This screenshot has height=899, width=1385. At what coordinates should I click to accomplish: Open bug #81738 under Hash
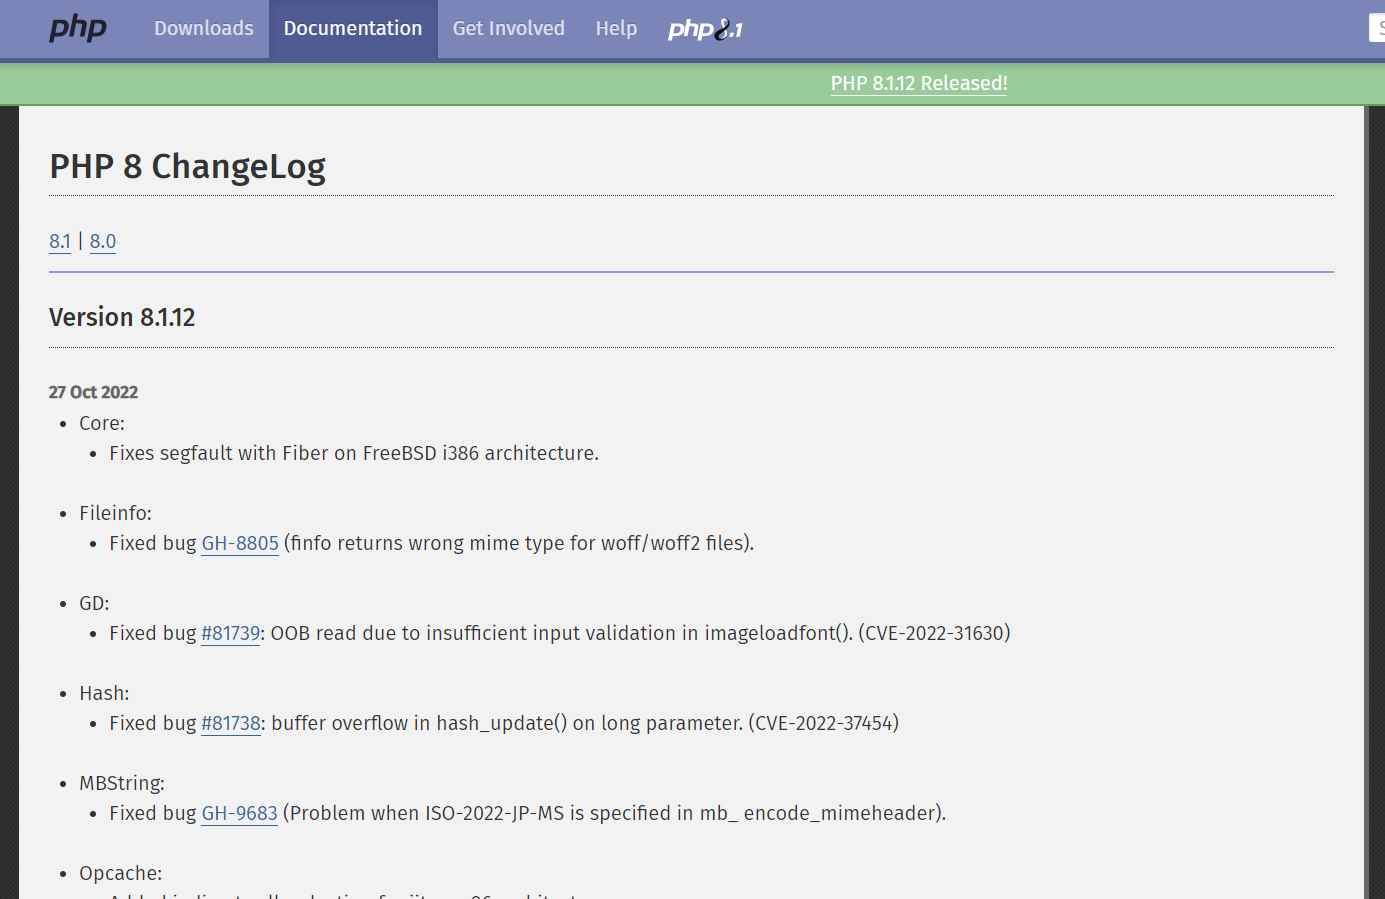231,723
